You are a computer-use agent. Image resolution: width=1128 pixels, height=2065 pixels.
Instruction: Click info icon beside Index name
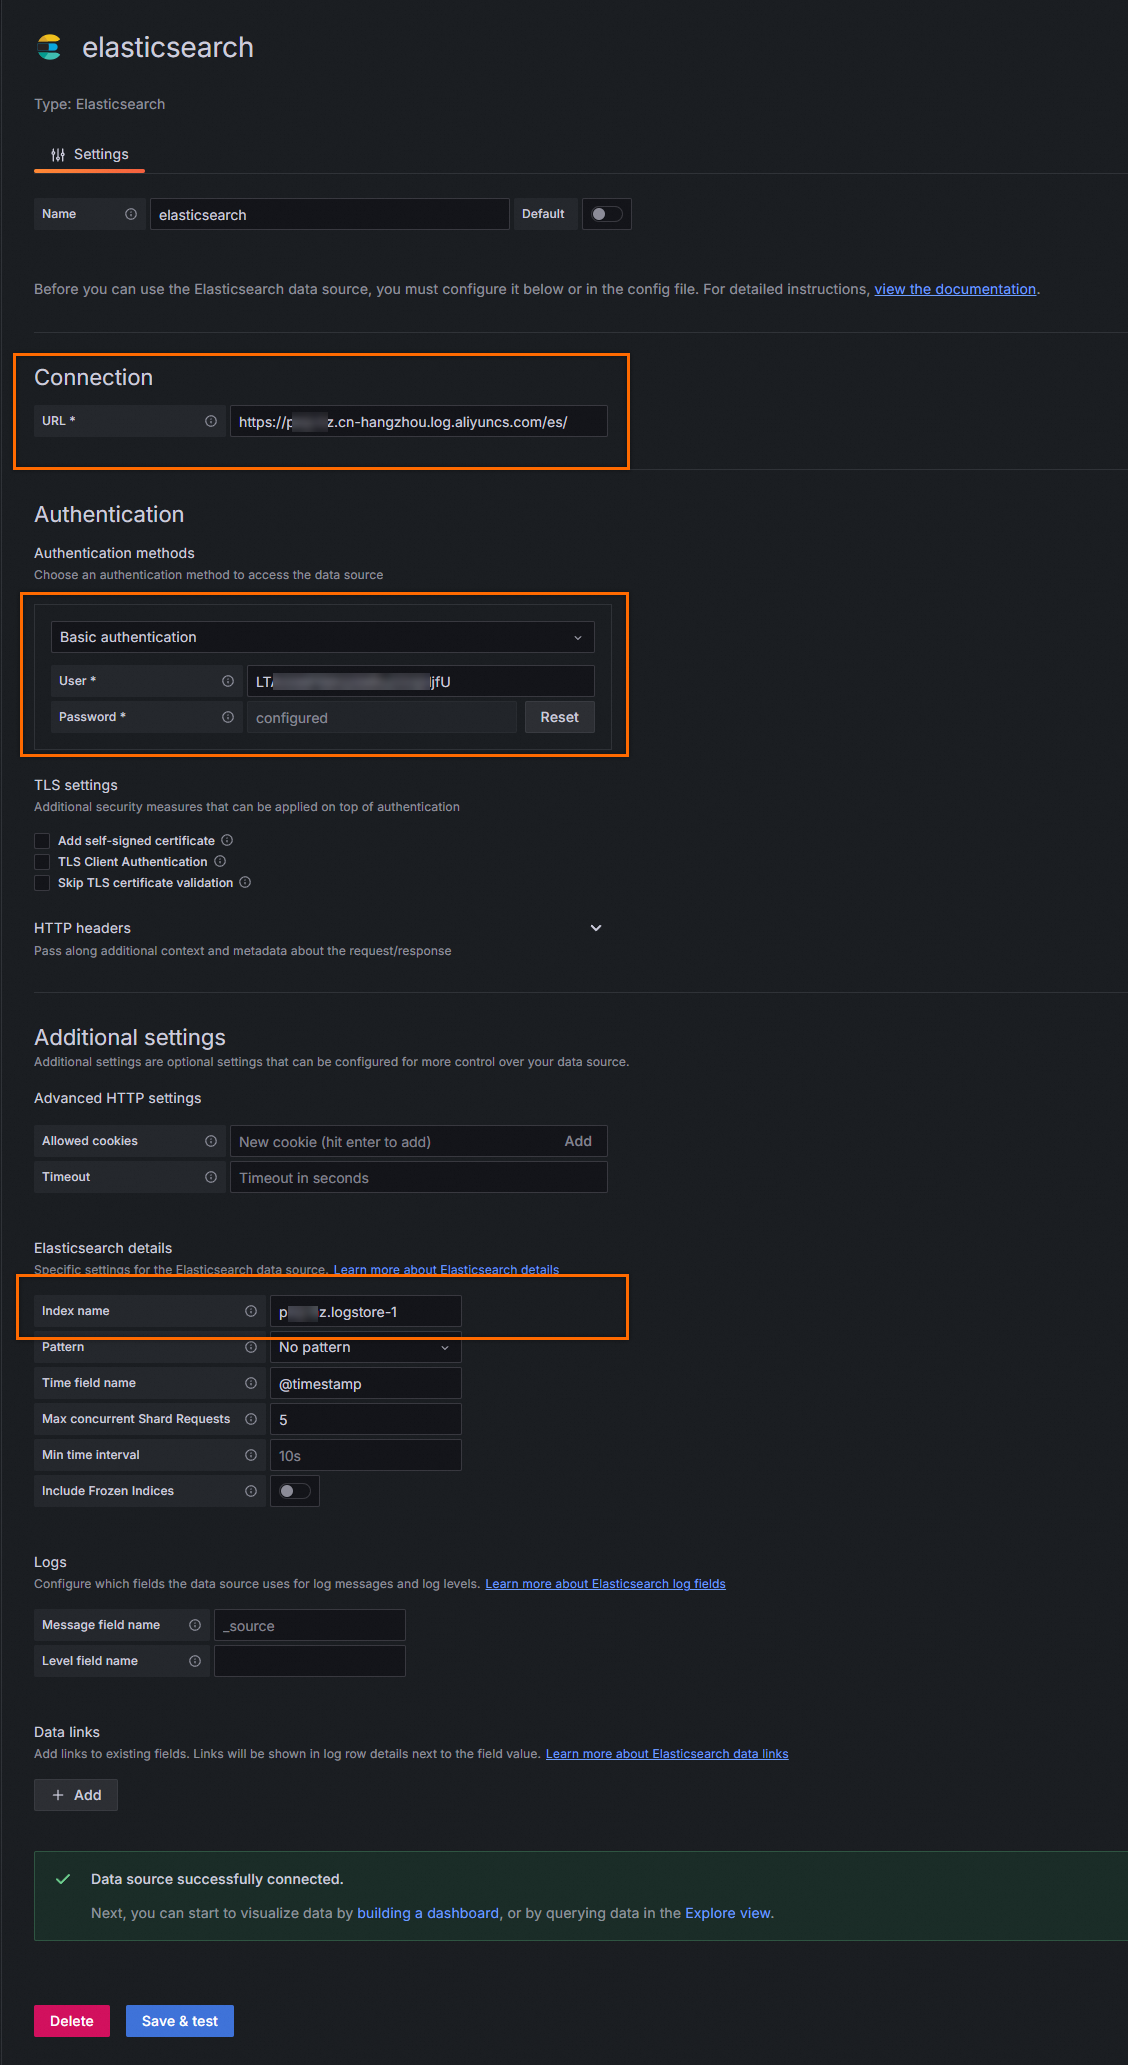tap(251, 1311)
